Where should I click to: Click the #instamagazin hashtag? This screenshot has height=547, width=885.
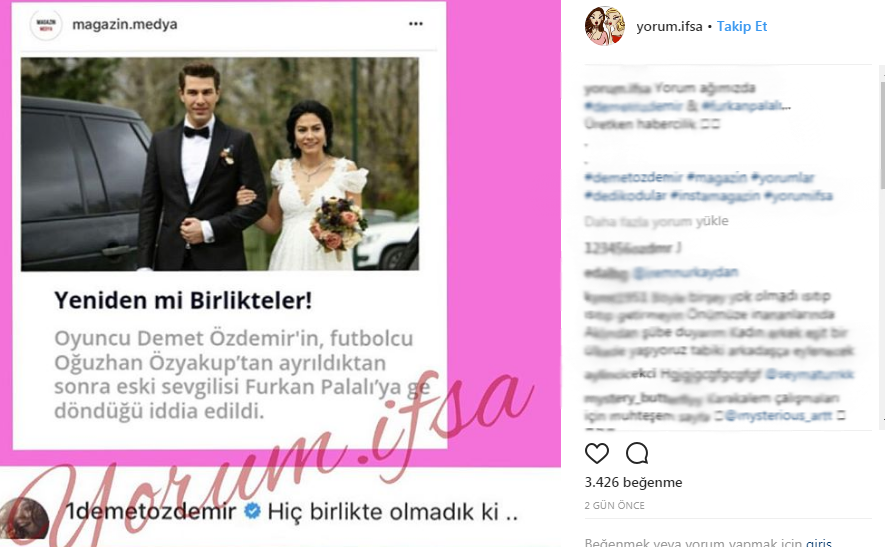(x=715, y=196)
